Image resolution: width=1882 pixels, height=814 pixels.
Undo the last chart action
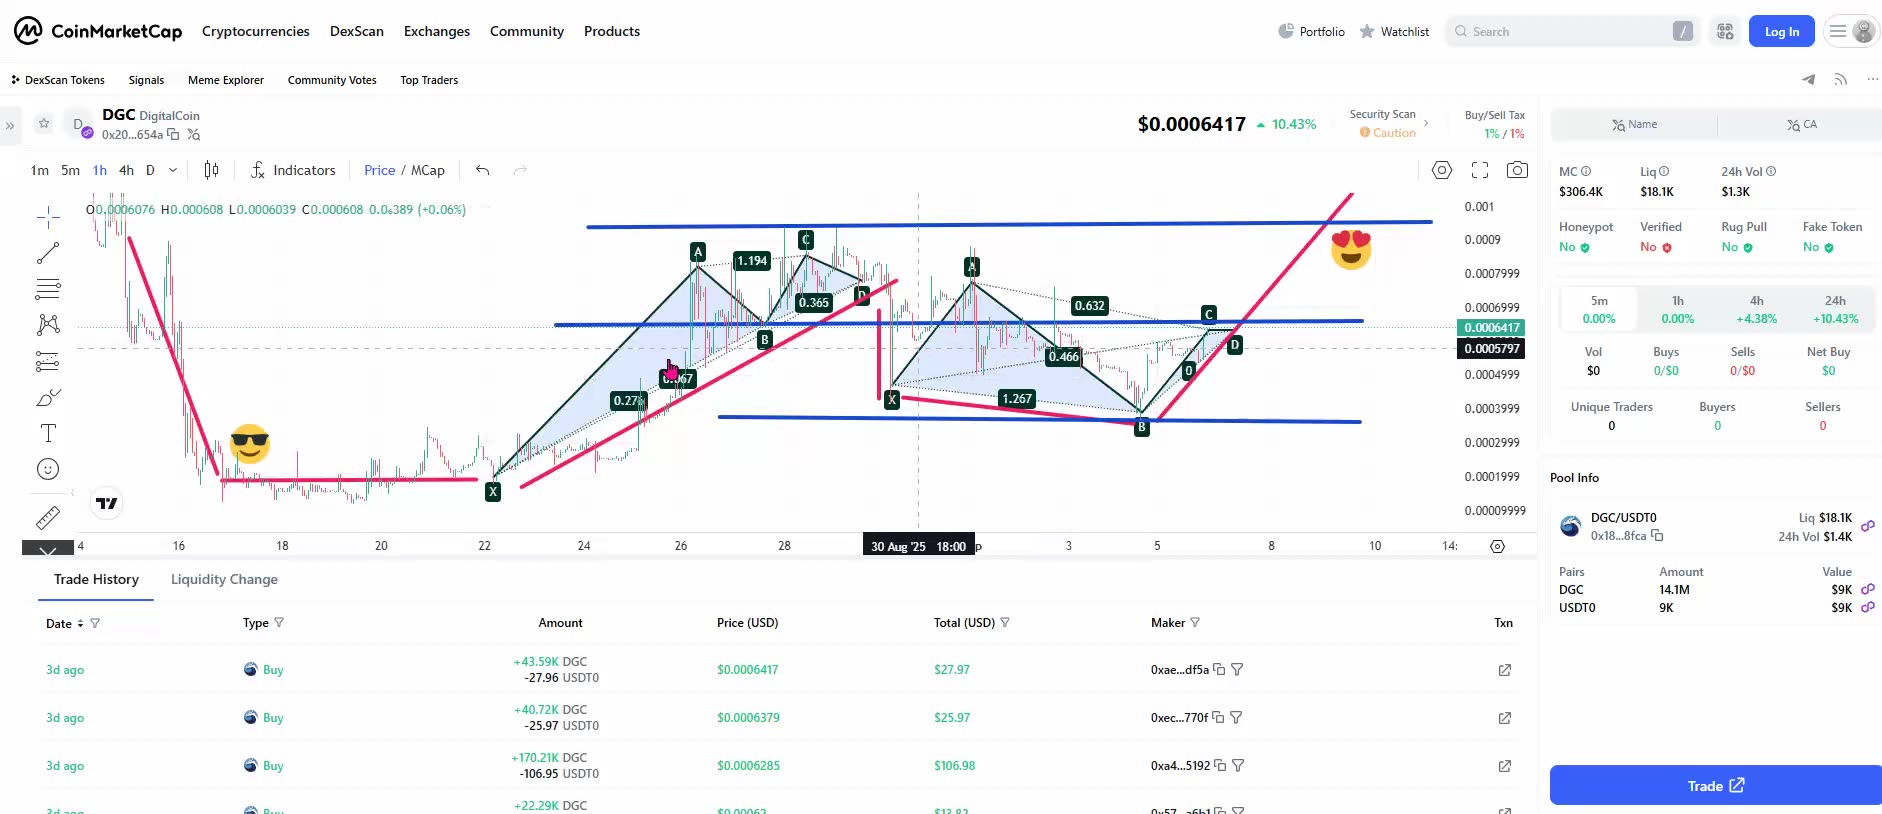[x=483, y=170]
